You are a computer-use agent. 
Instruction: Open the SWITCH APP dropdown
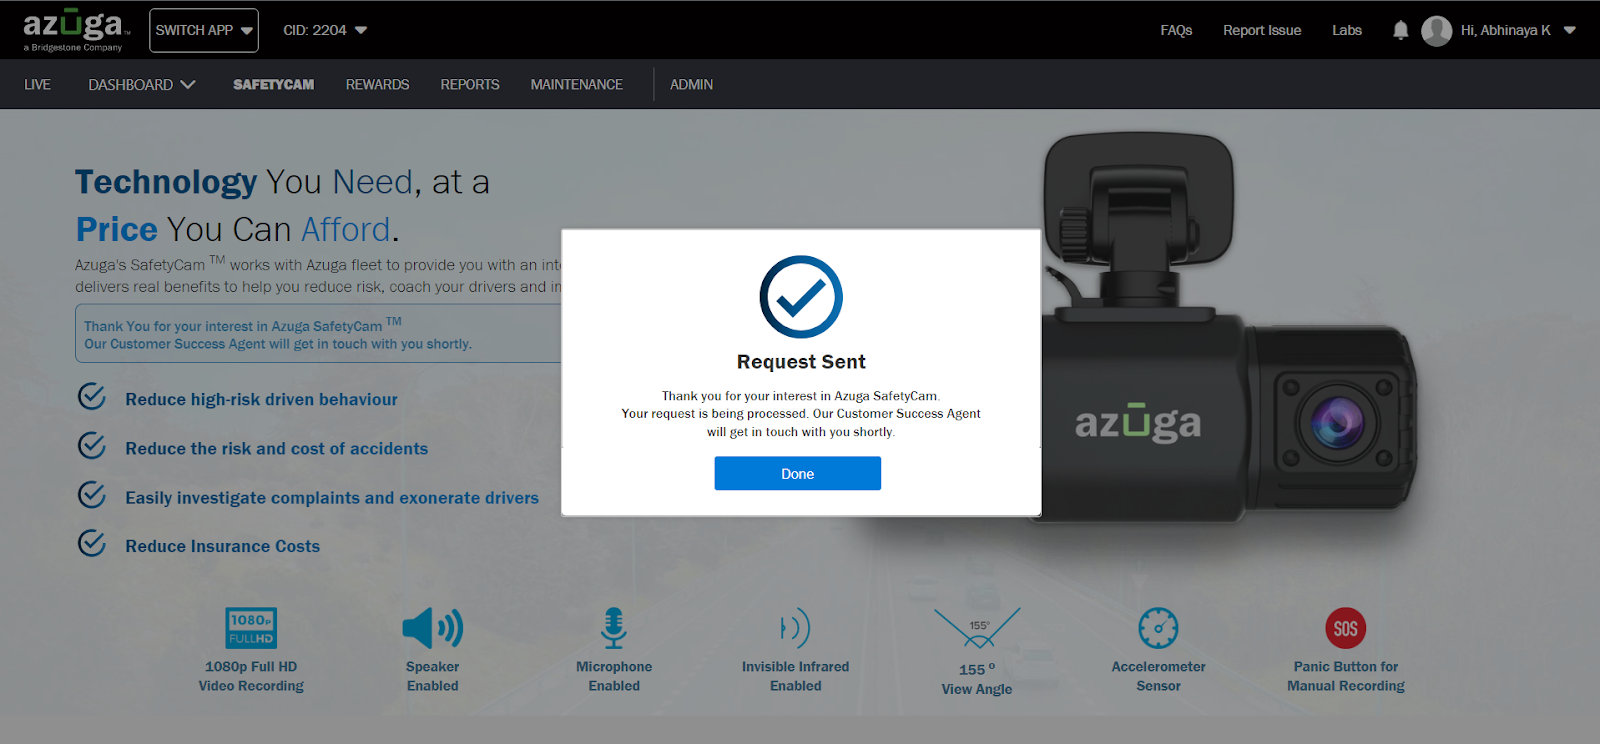pos(204,30)
